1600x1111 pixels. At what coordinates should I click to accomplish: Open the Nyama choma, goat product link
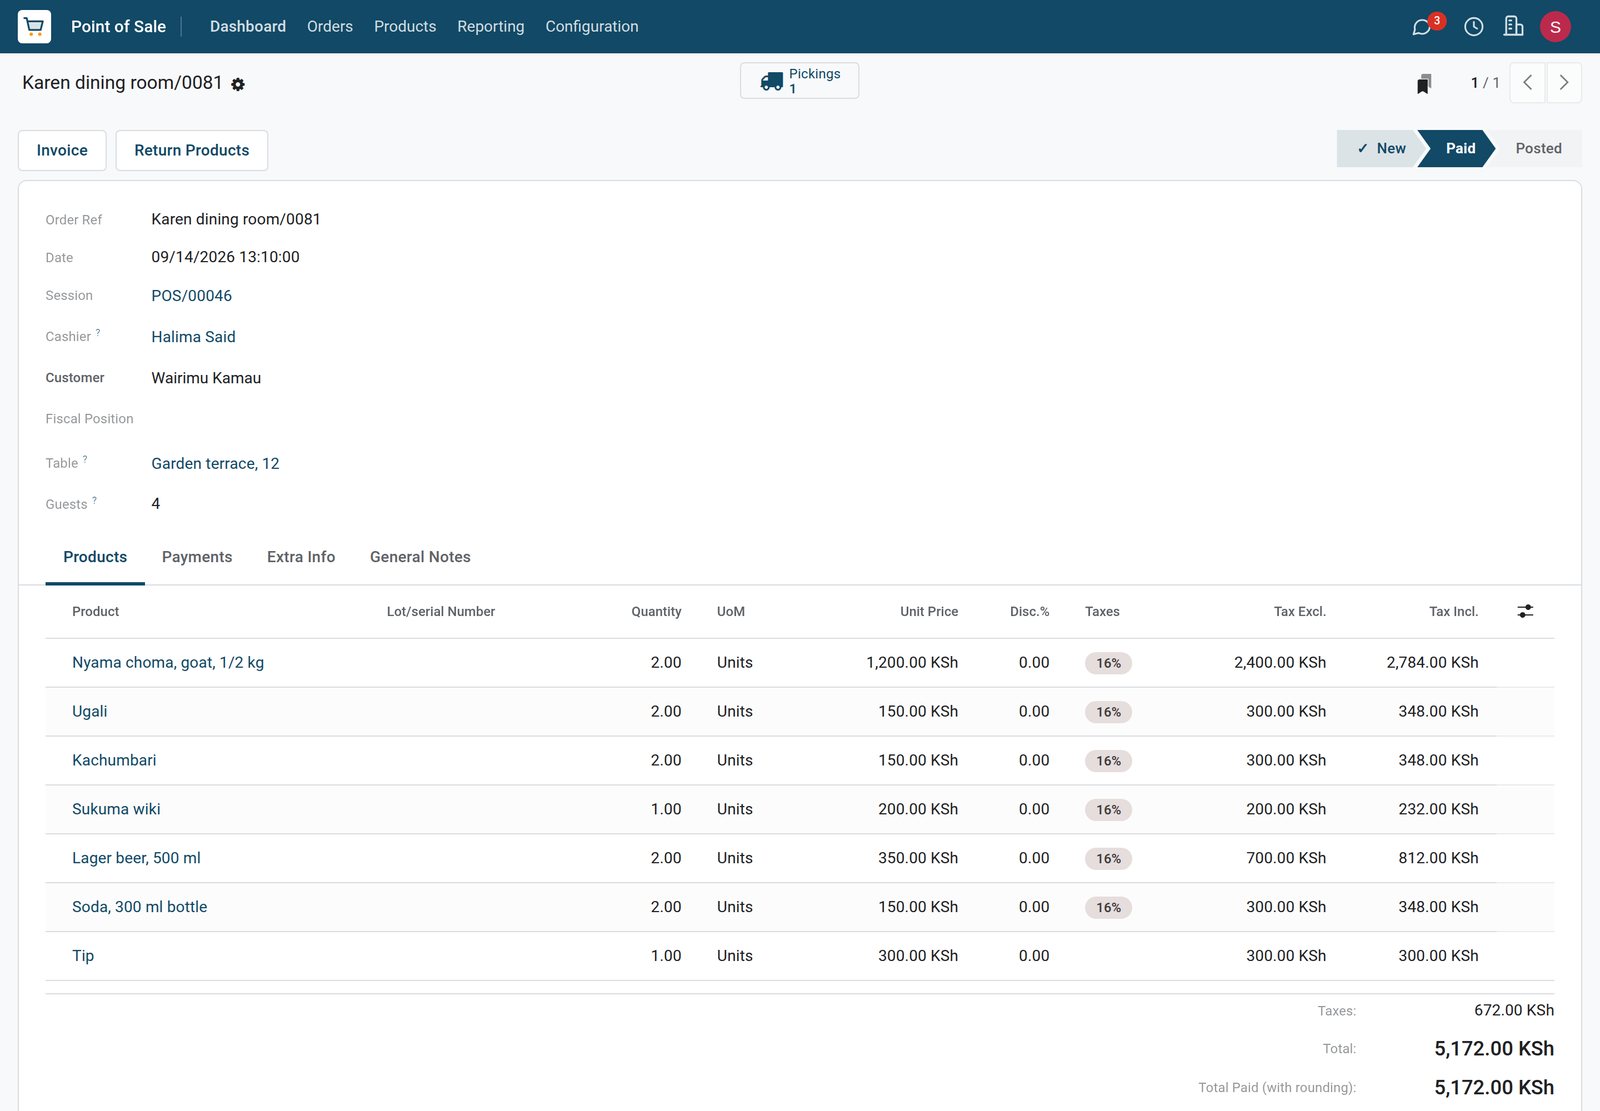pos(168,663)
